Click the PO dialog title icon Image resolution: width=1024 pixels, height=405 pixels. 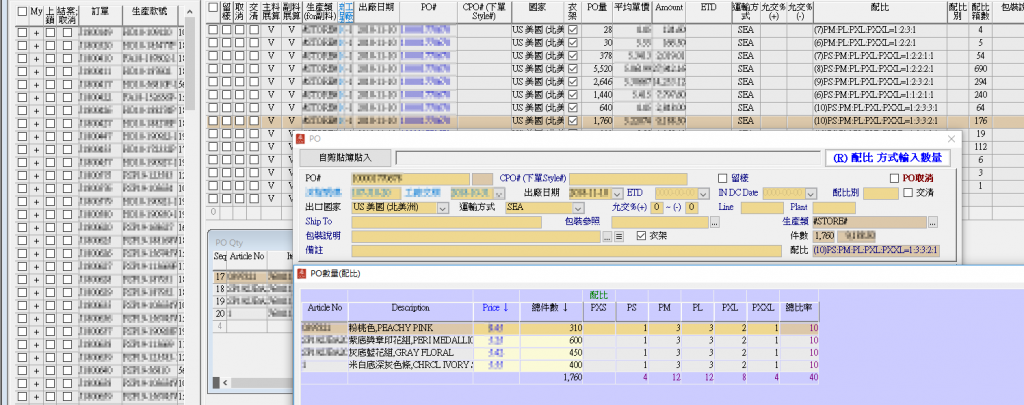pyautogui.click(x=300, y=138)
